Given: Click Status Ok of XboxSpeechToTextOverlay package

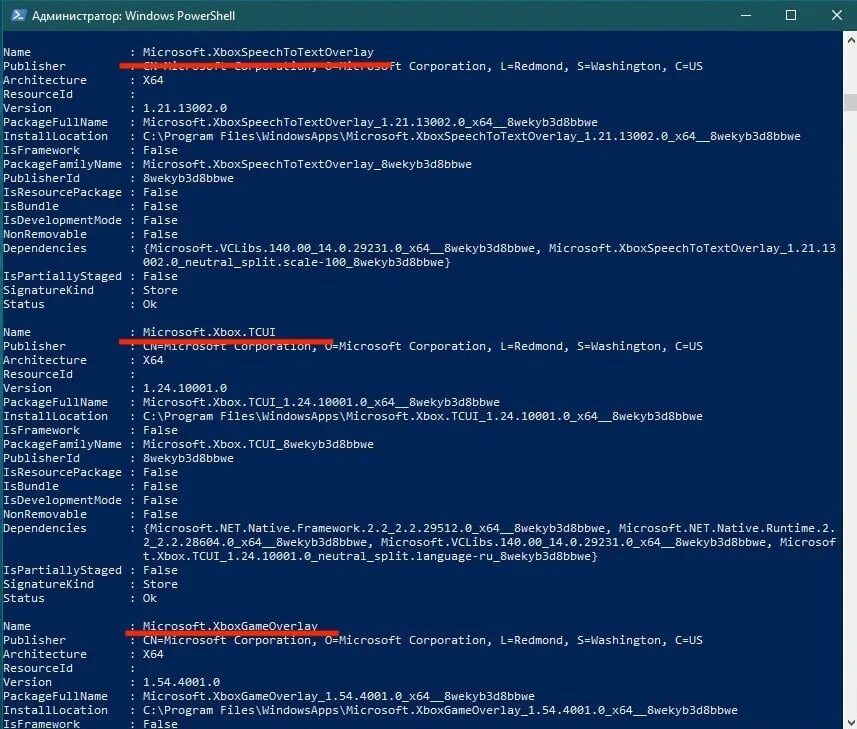Looking at the screenshot, I should click(x=150, y=304).
